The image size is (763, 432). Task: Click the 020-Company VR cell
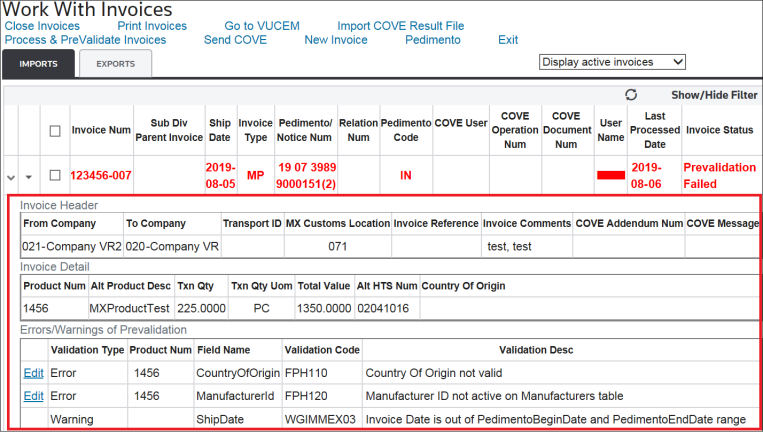pyautogui.click(x=172, y=247)
